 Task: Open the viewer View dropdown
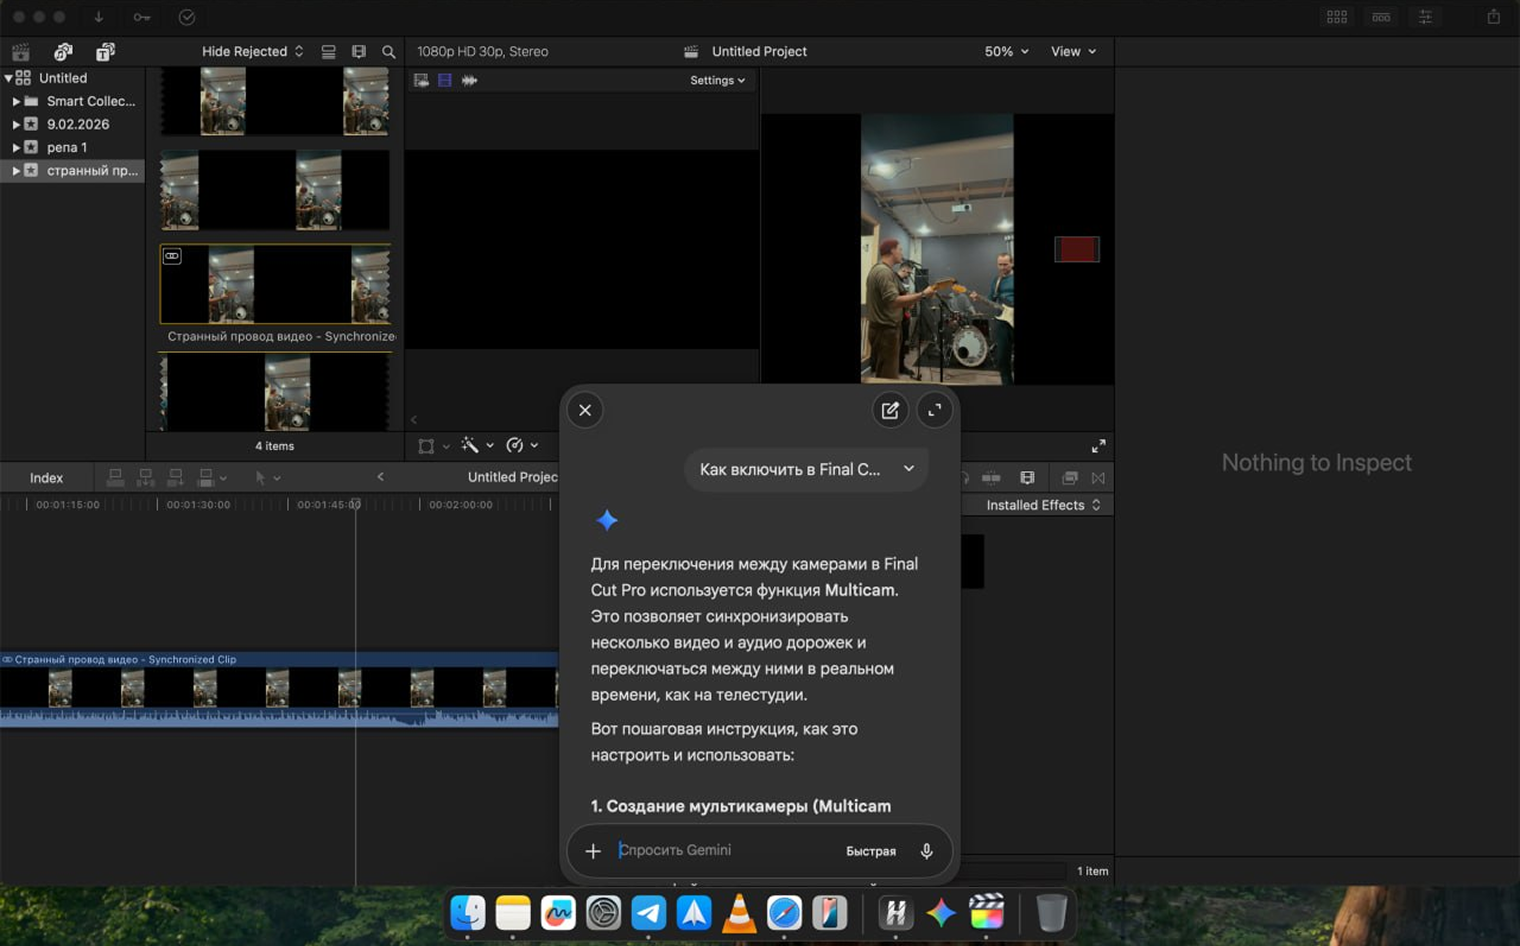point(1073,51)
